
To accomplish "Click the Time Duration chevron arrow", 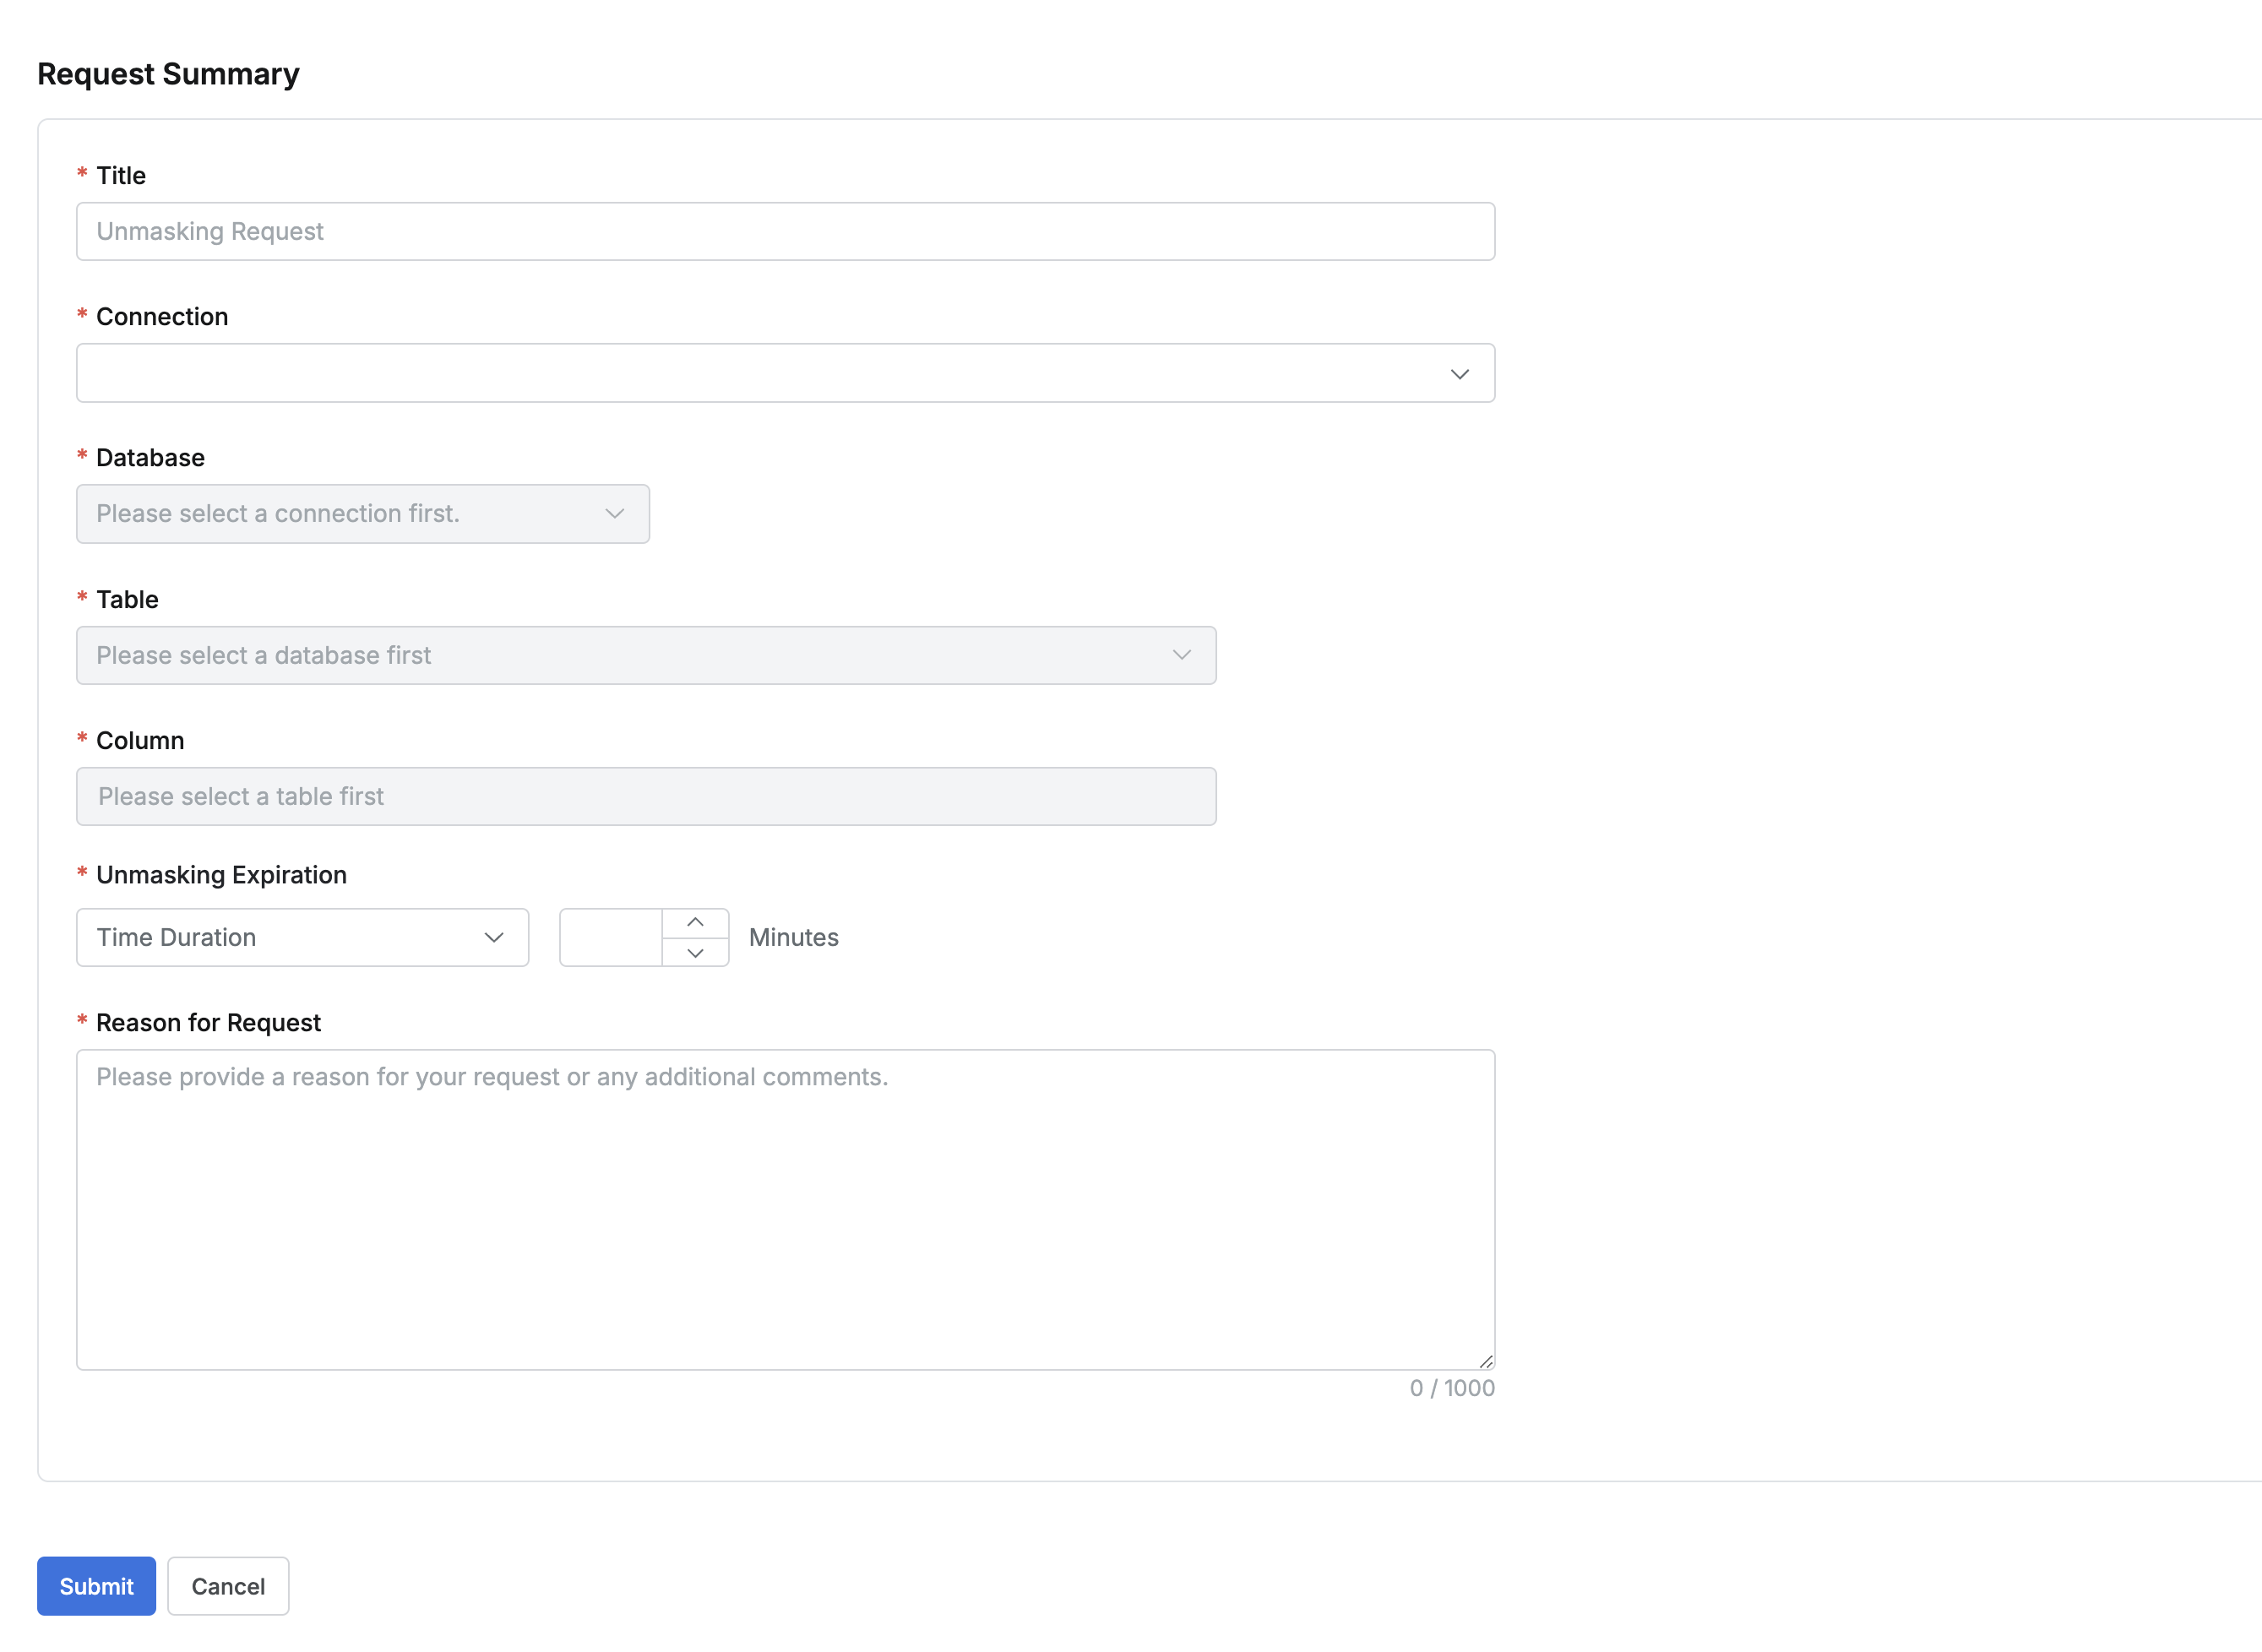I will tap(493, 938).
